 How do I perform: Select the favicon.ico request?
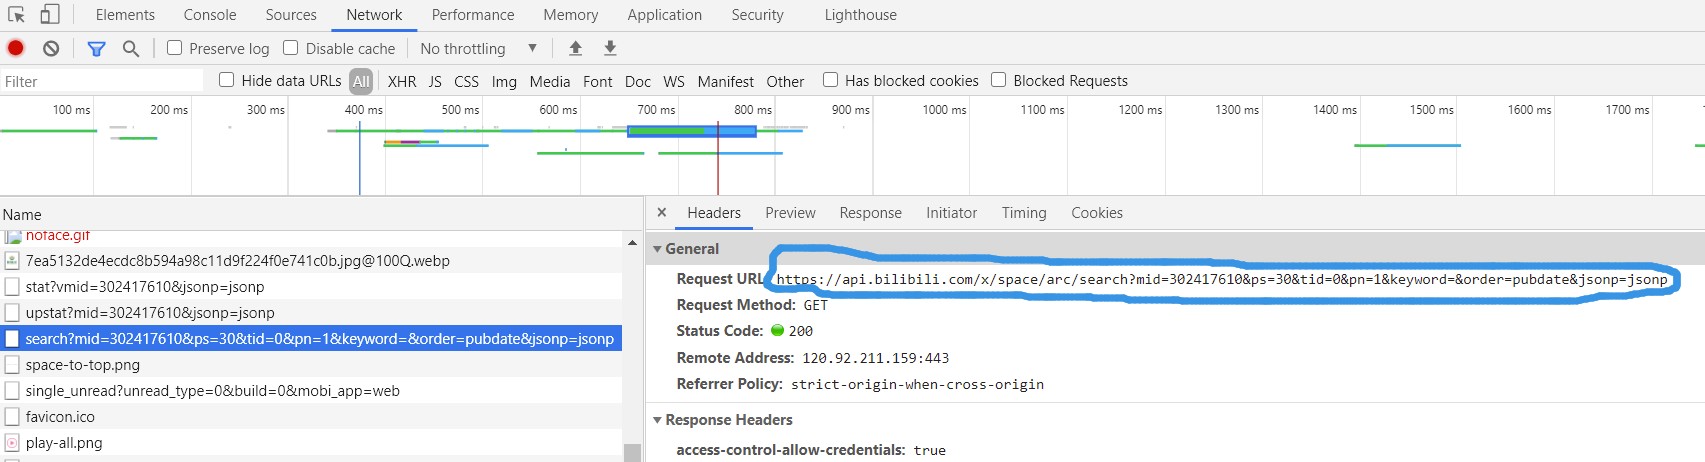tap(60, 417)
